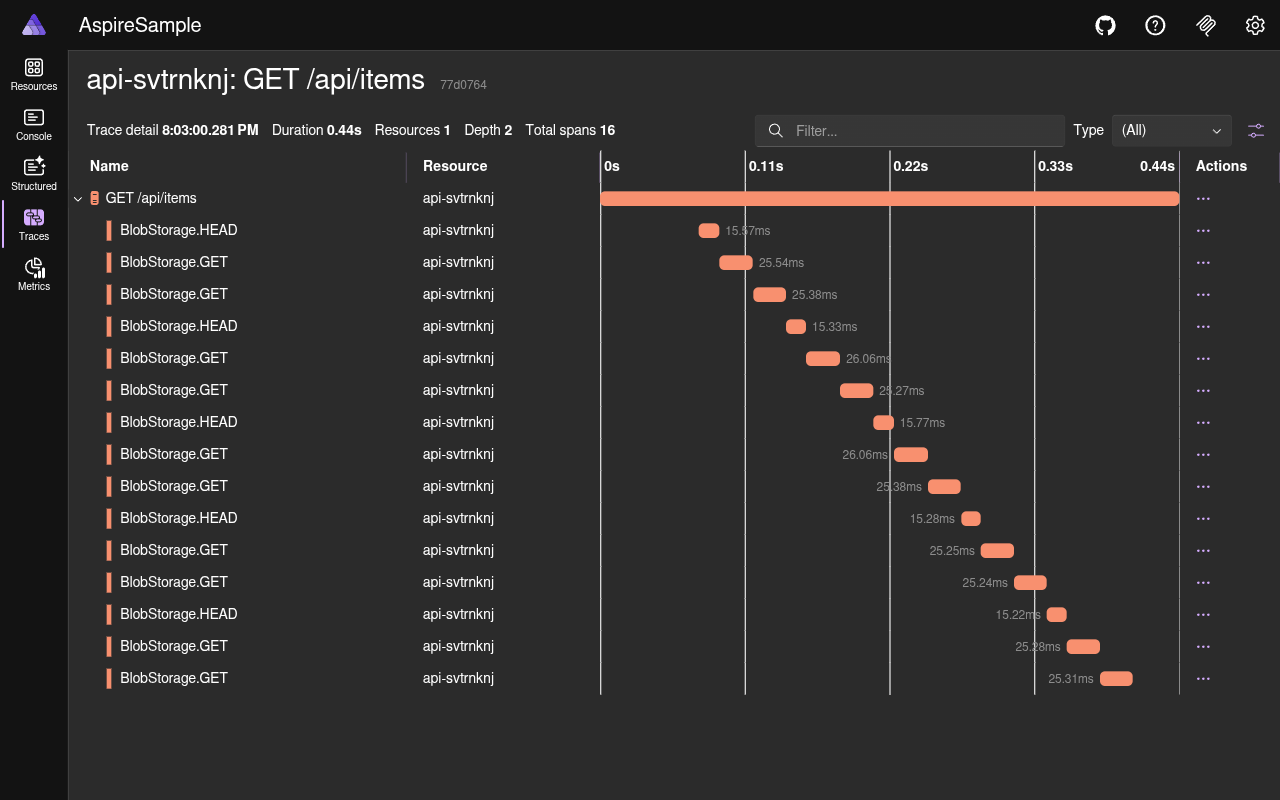Open trace filter options with the sliders icon

[1255, 130]
